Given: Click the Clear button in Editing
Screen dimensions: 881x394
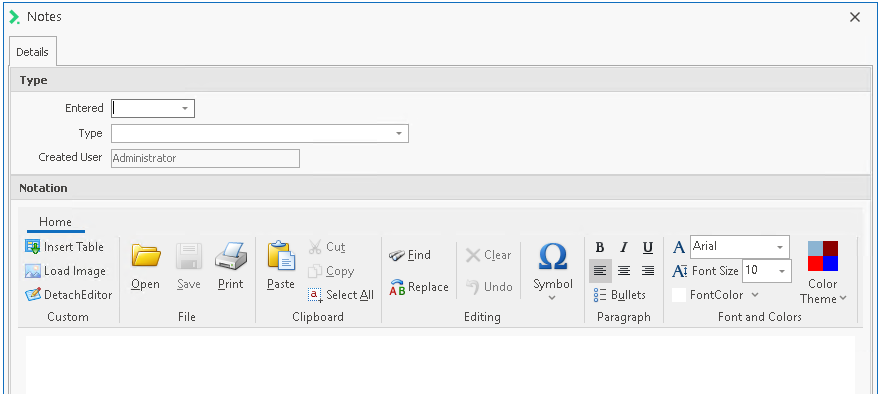Looking at the screenshot, I should pyautogui.click(x=488, y=255).
